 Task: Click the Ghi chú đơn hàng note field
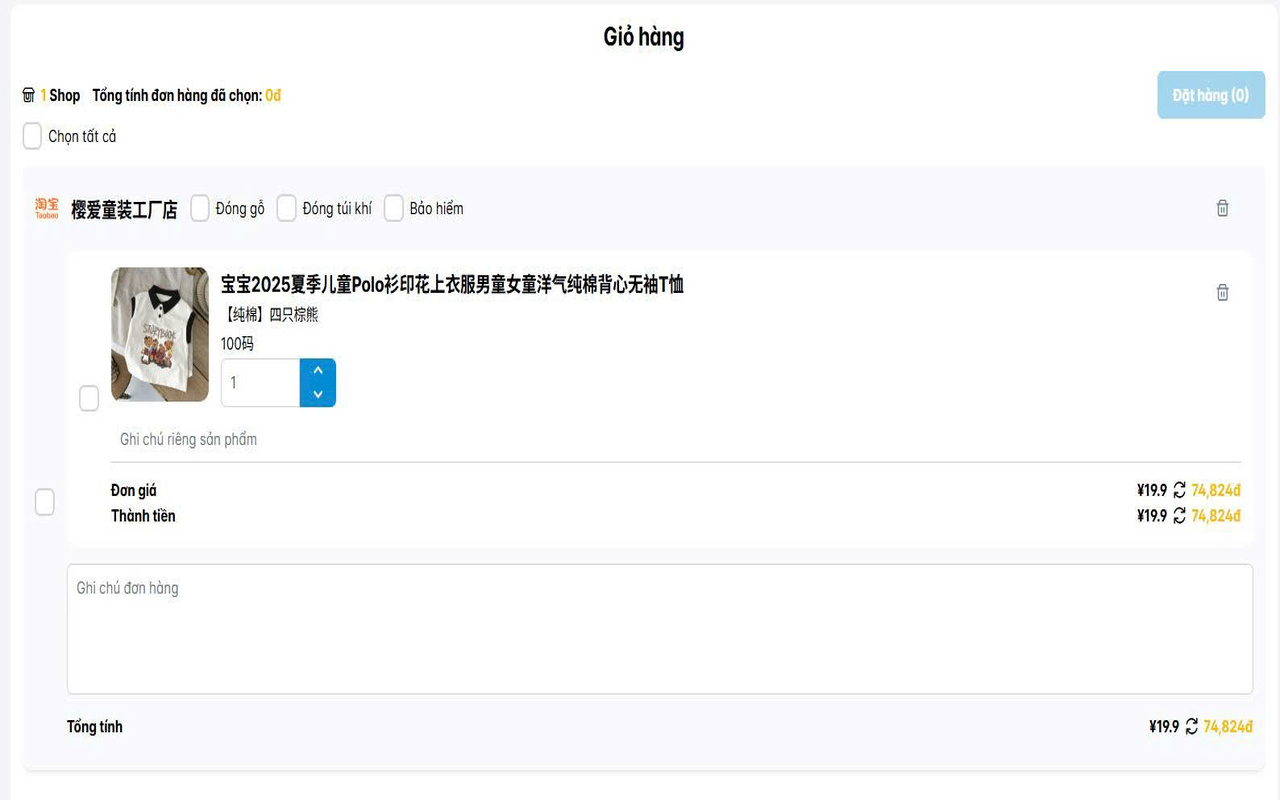coord(660,628)
